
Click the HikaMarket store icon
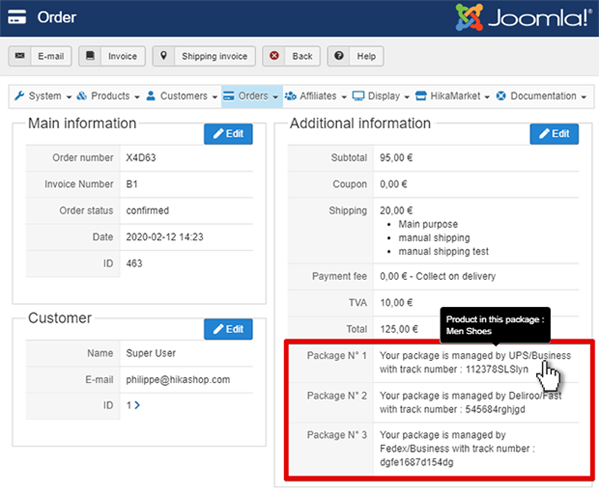click(421, 96)
